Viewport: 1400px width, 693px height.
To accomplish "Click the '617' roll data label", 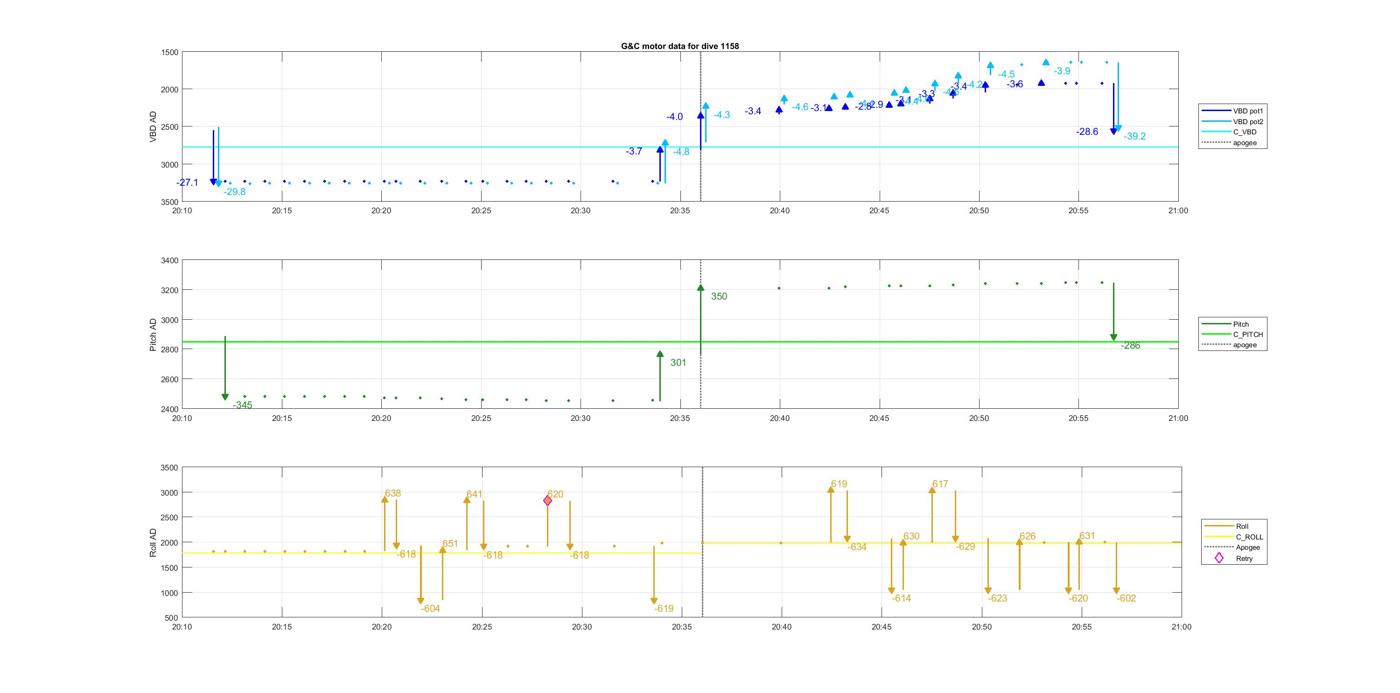I will pyautogui.click(x=940, y=485).
